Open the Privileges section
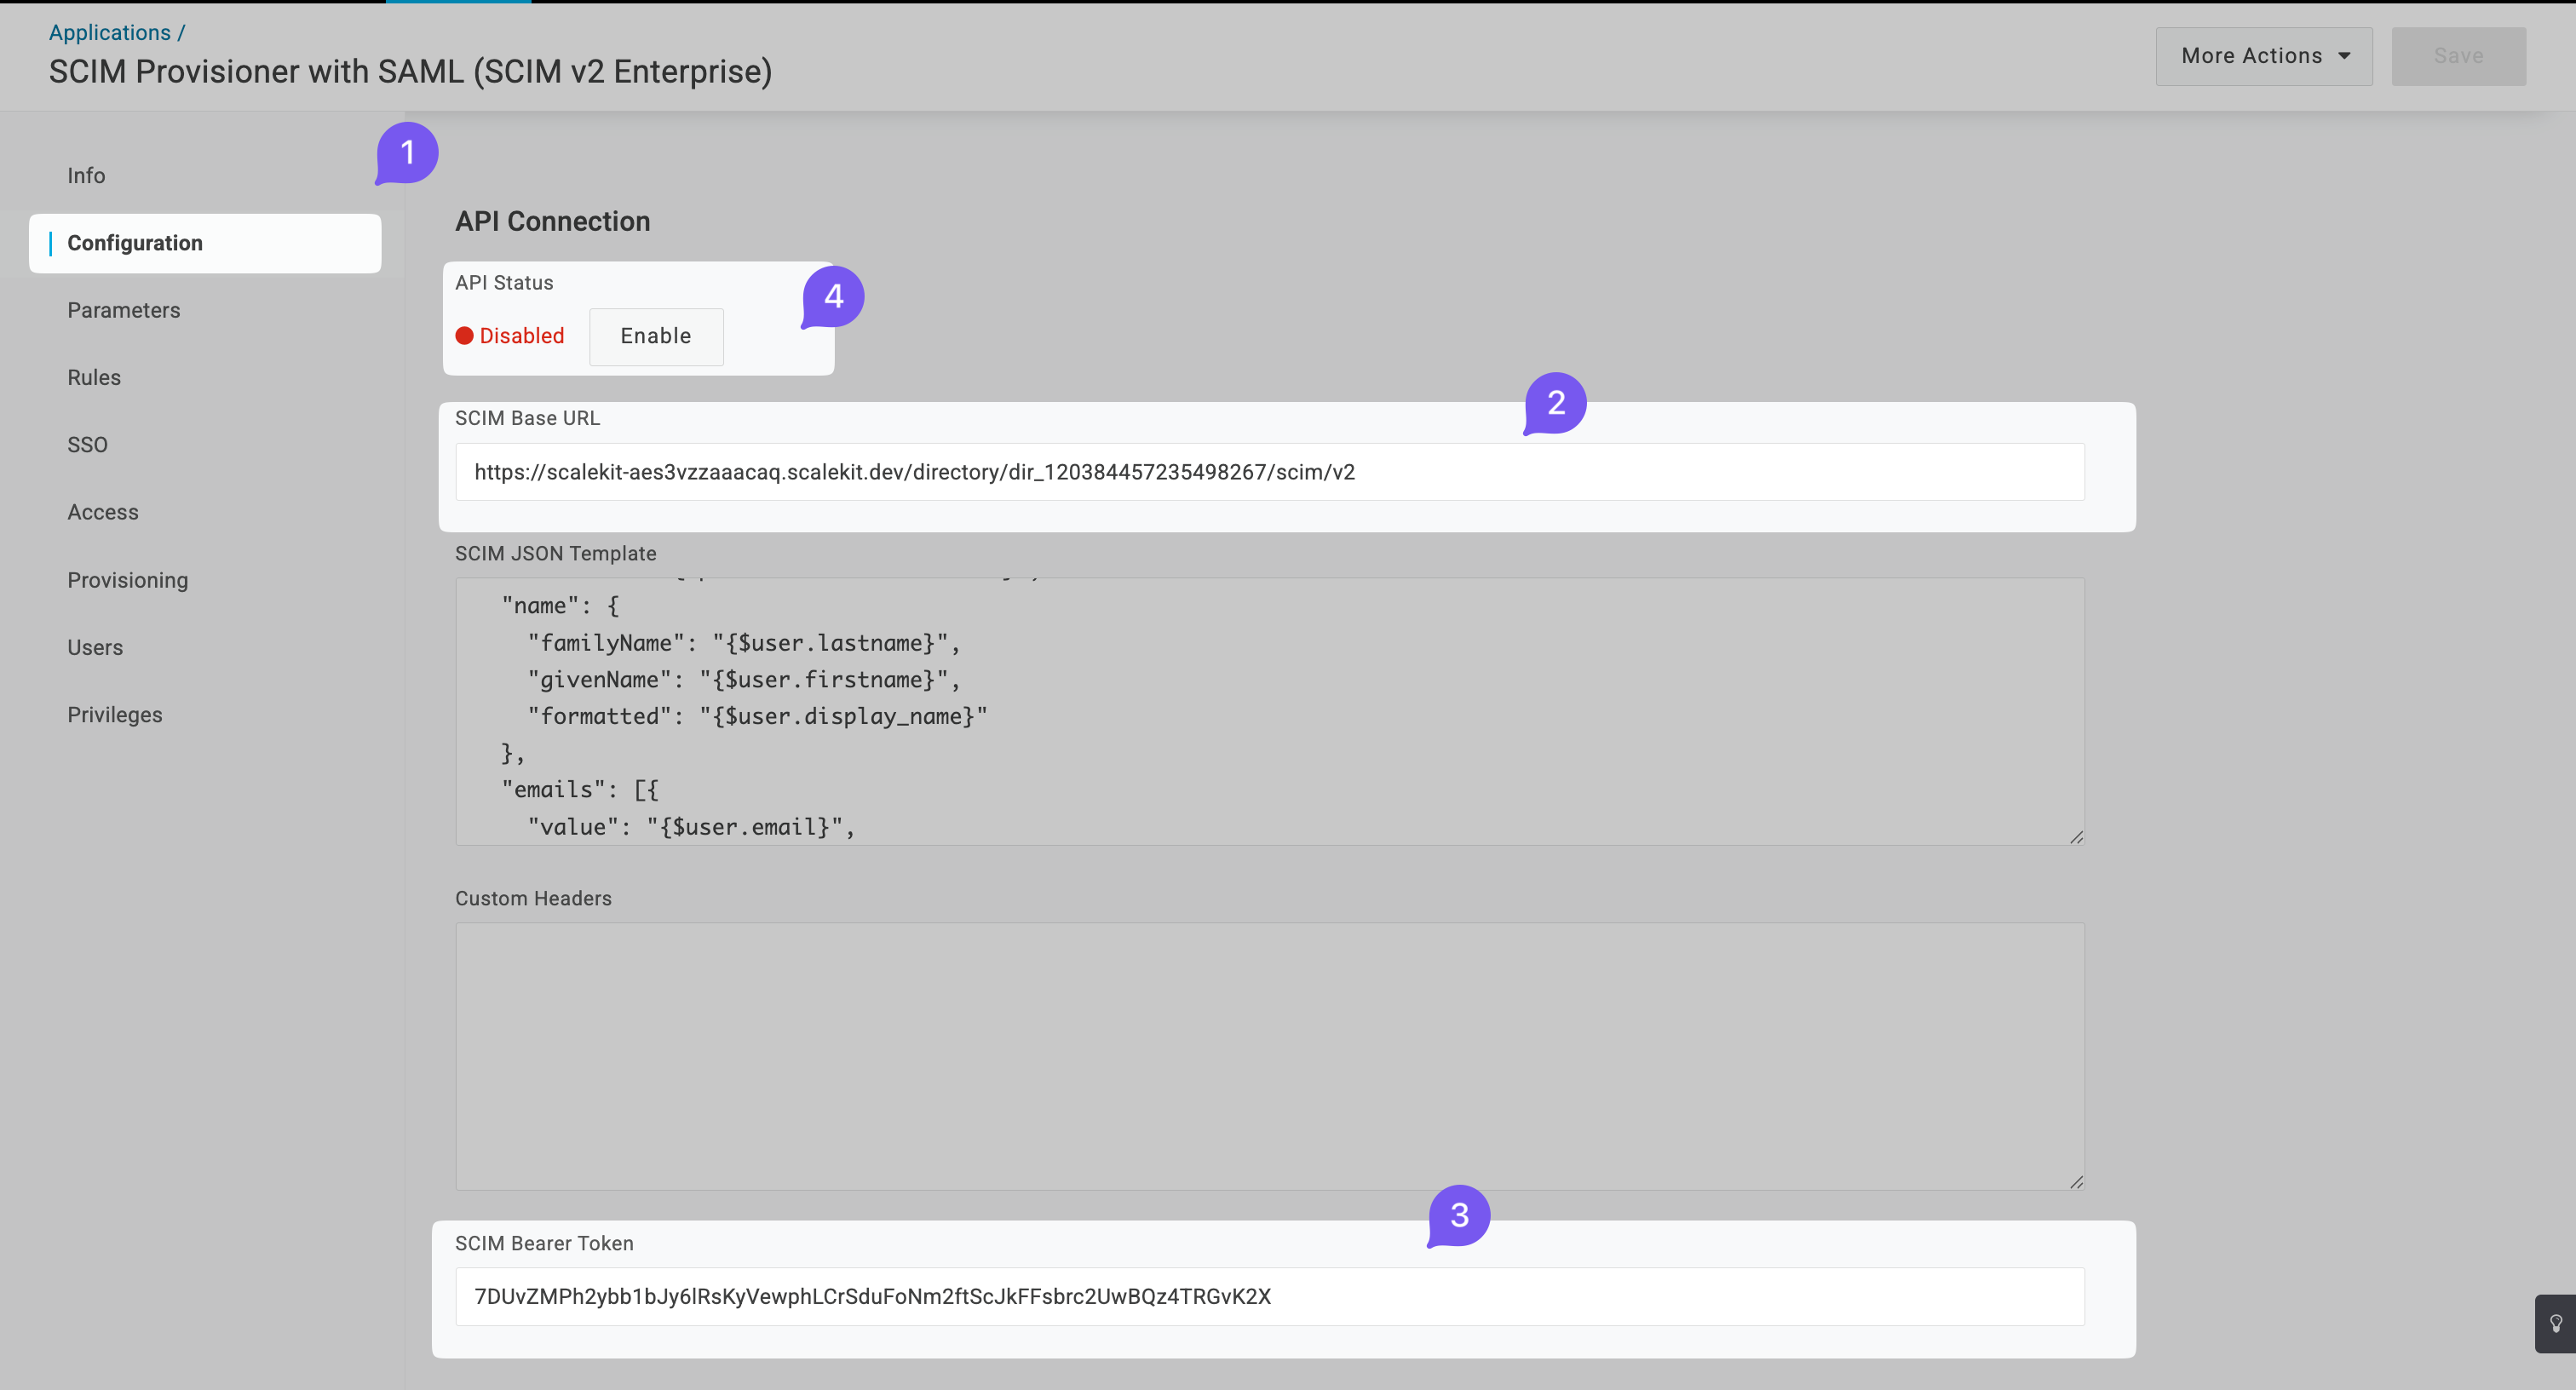The width and height of the screenshot is (2576, 1390). tap(114, 714)
